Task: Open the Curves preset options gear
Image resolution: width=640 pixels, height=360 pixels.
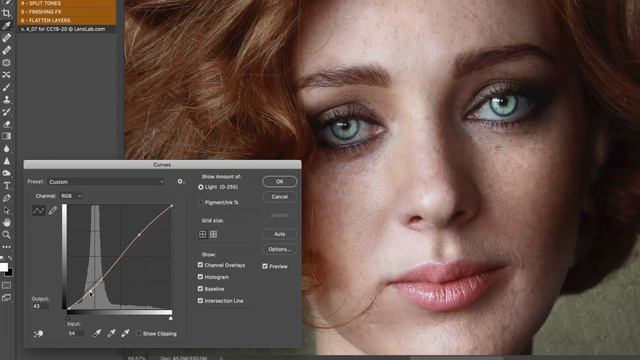Action: click(x=180, y=181)
